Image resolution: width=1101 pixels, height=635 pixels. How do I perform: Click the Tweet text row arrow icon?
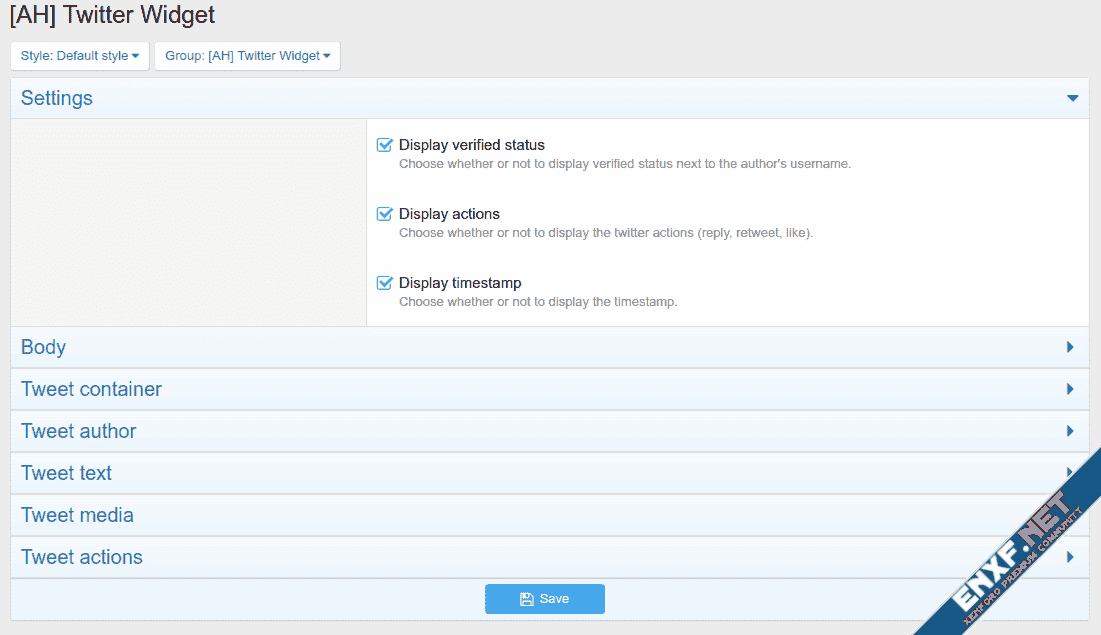pyautogui.click(x=1069, y=472)
